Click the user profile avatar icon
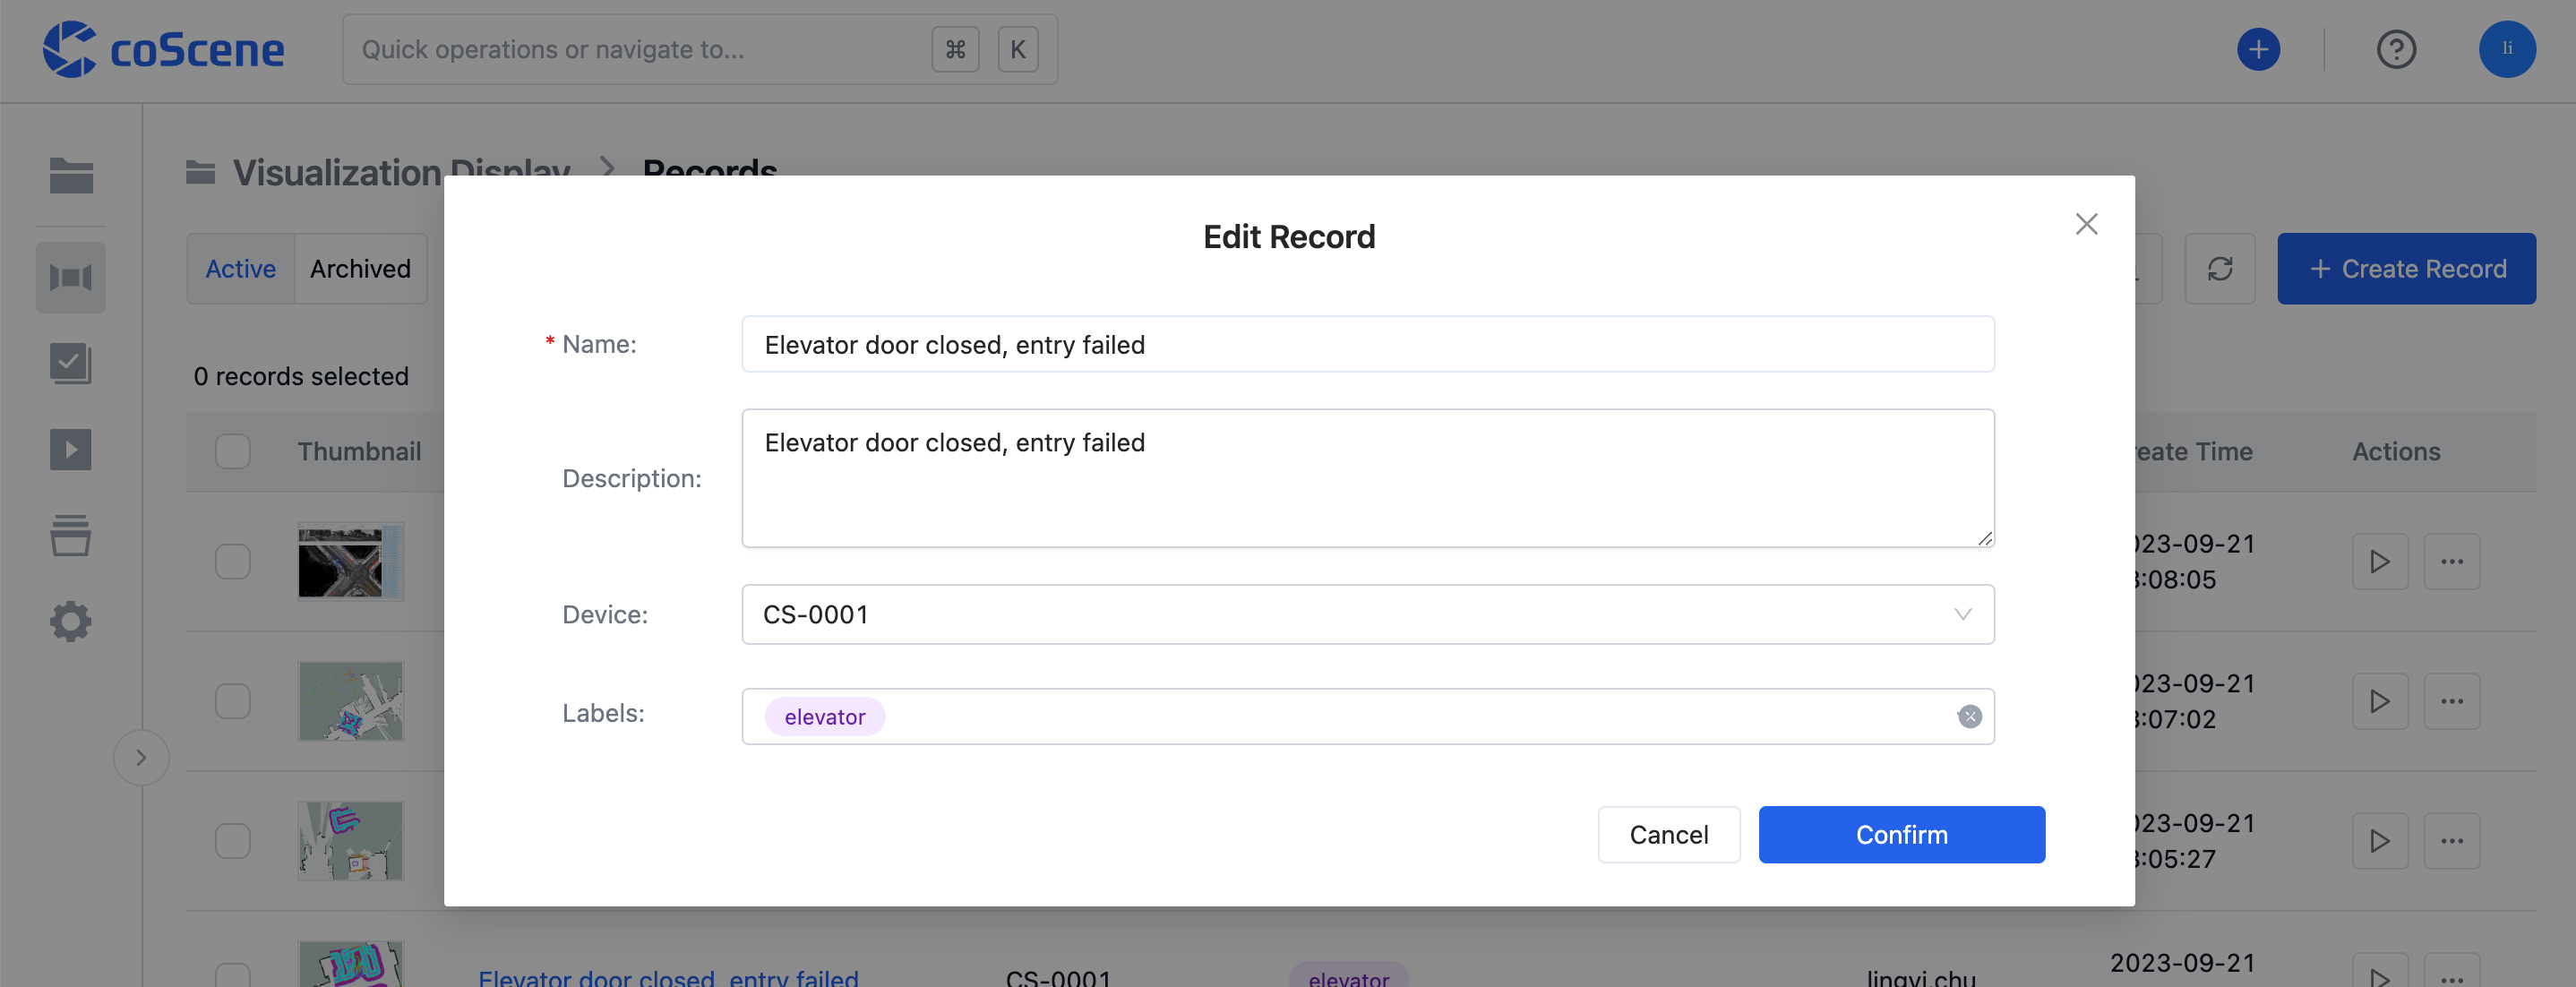The height and width of the screenshot is (987, 2576). tap(2511, 46)
